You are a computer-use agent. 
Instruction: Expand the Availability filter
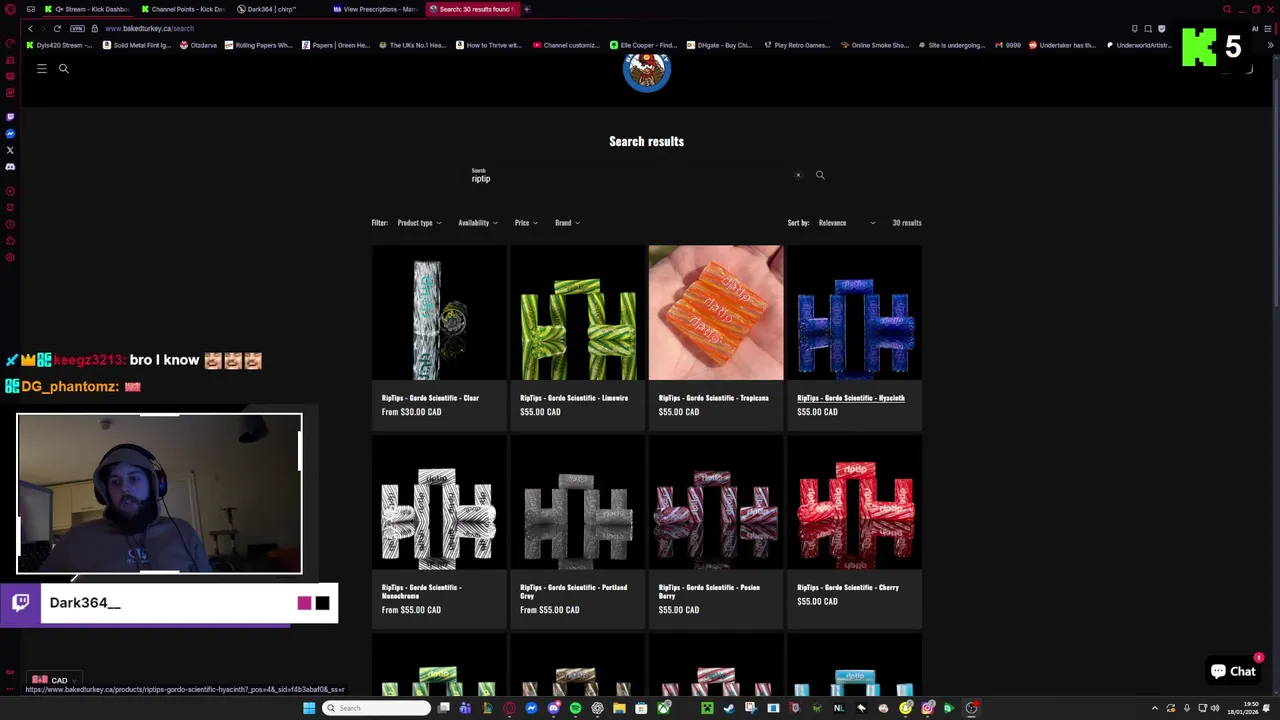(478, 223)
